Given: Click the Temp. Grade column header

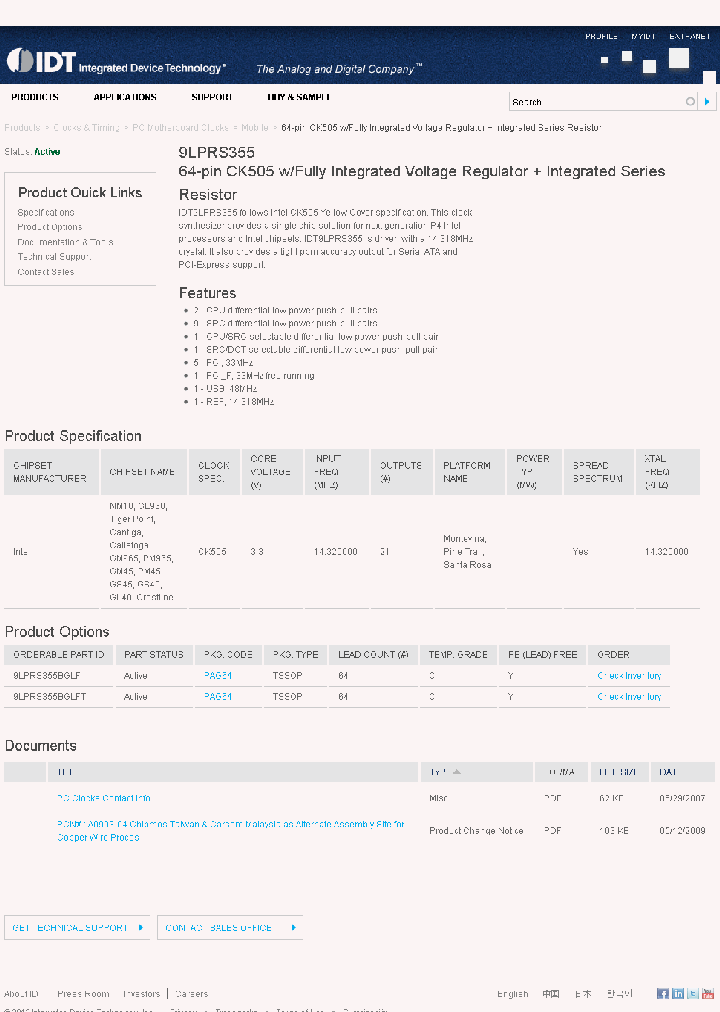Looking at the screenshot, I should [458, 654].
